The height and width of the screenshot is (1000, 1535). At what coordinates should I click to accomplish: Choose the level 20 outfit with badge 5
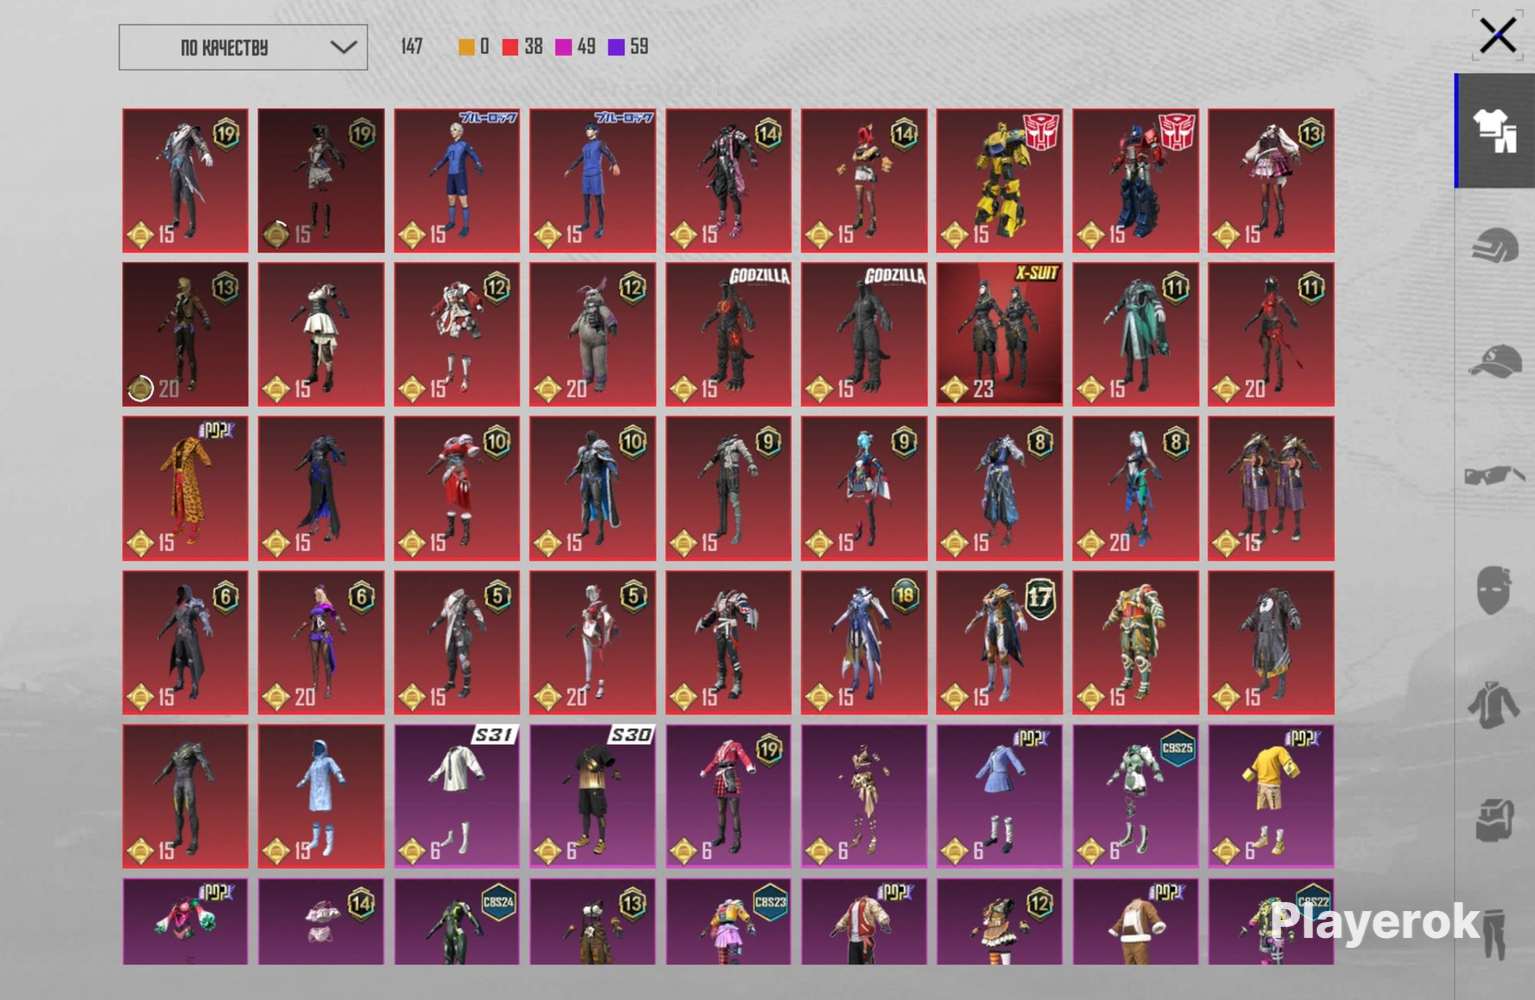click(x=592, y=642)
